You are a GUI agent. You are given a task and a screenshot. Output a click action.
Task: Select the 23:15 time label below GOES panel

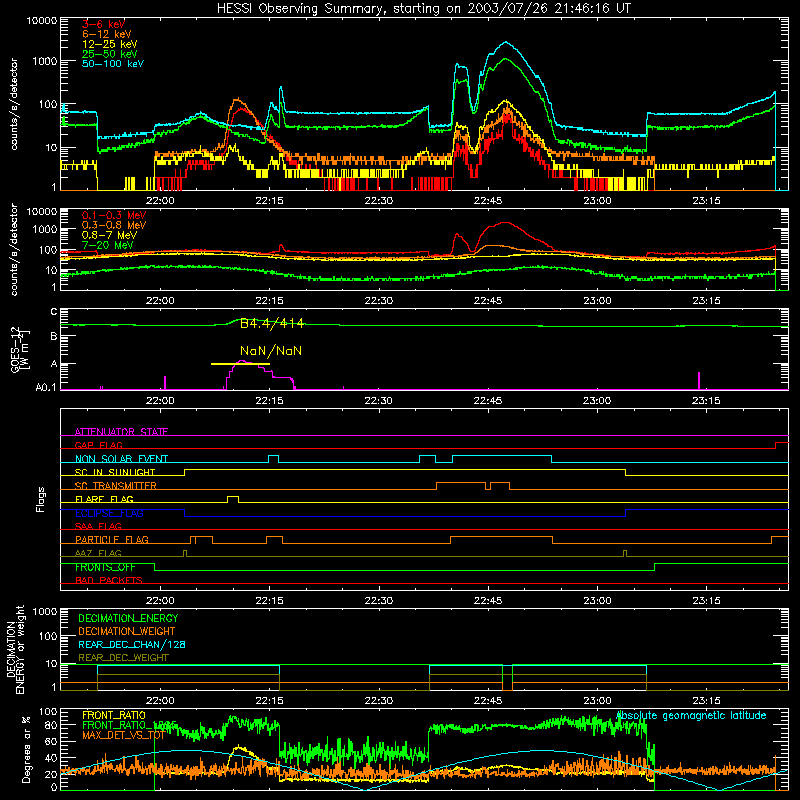[706, 401]
